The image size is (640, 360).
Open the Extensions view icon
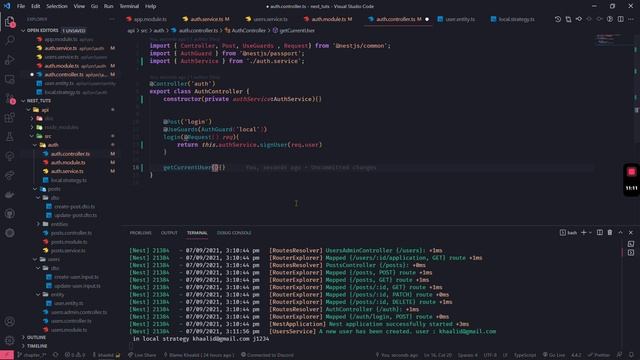(x=10, y=118)
